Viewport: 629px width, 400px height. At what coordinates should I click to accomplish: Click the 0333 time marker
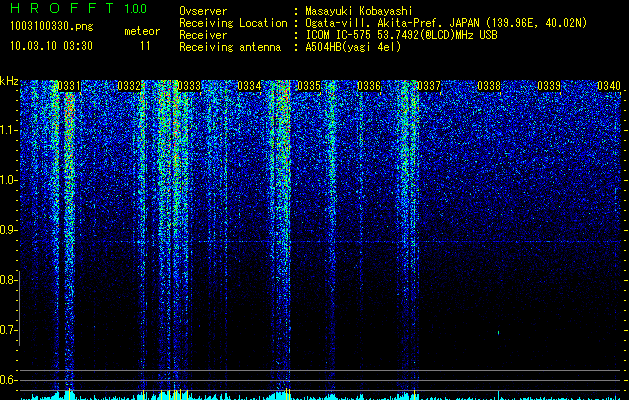(189, 86)
